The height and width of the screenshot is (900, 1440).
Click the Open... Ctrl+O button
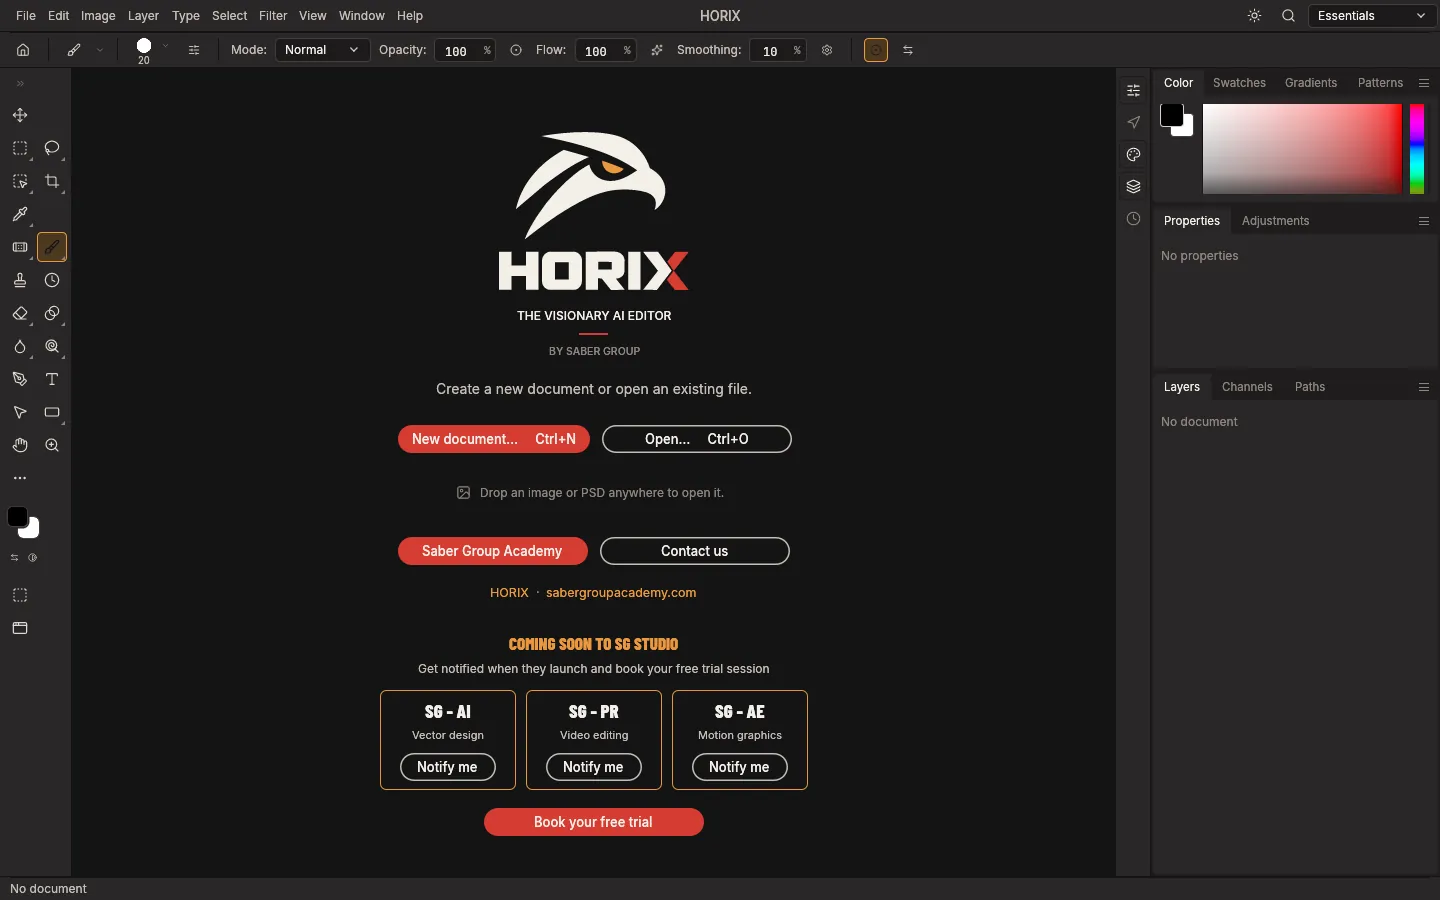(697, 439)
